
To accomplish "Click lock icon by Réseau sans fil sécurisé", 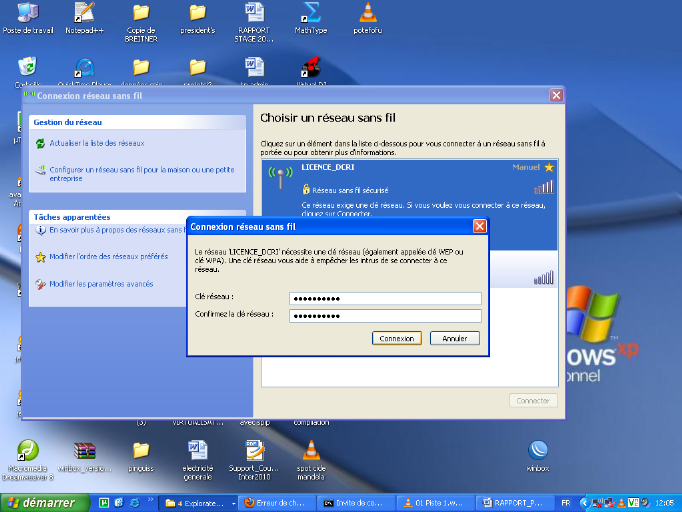I will tap(306, 189).
